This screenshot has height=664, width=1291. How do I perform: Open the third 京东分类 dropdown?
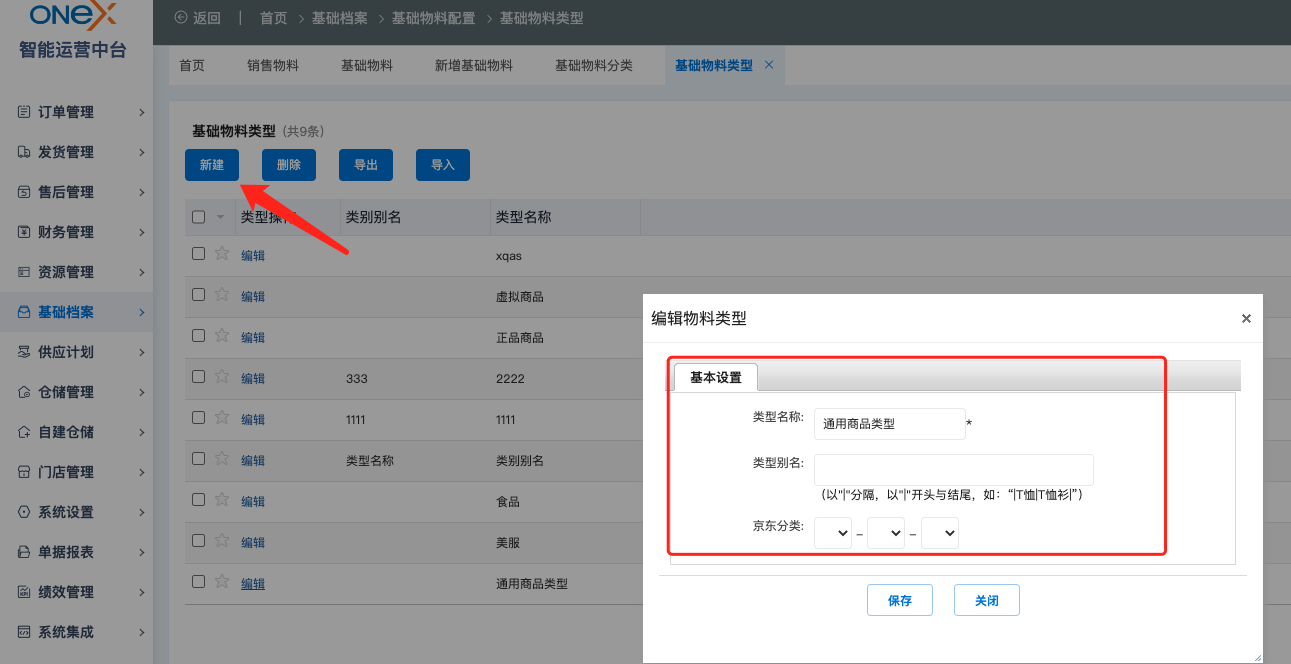(x=940, y=533)
